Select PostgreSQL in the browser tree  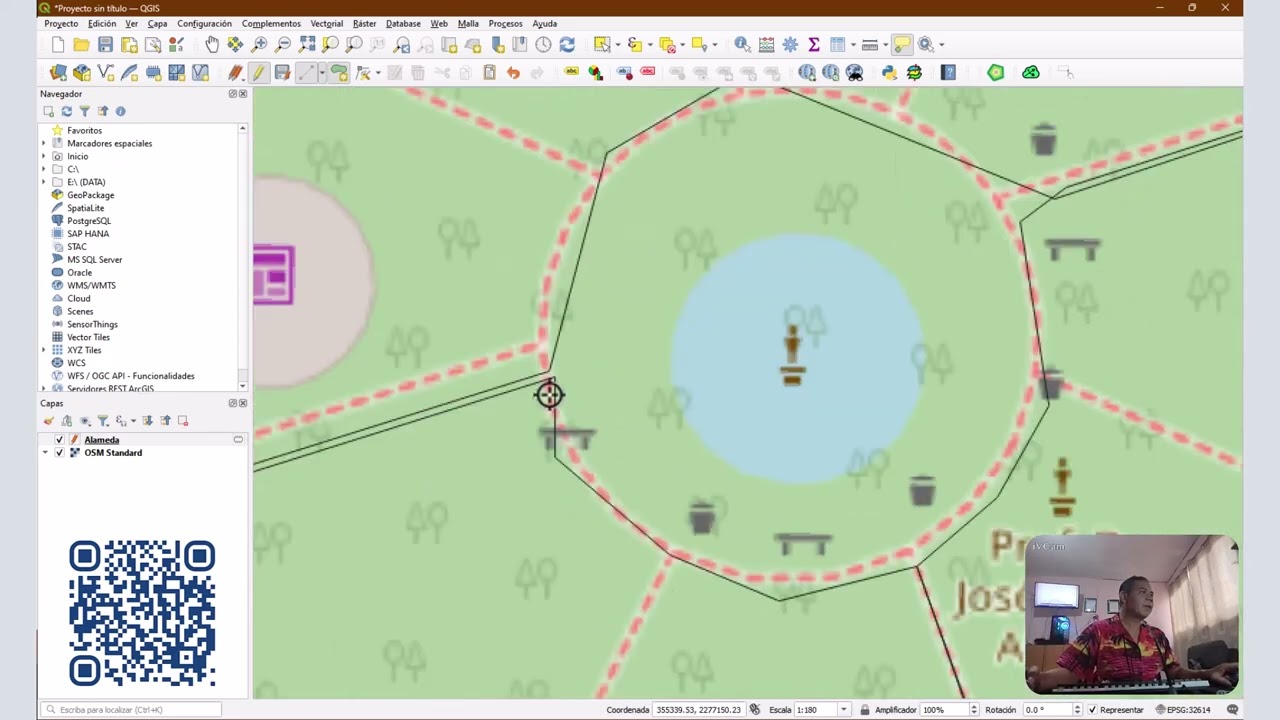pyautogui.click(x=89, y=221)
